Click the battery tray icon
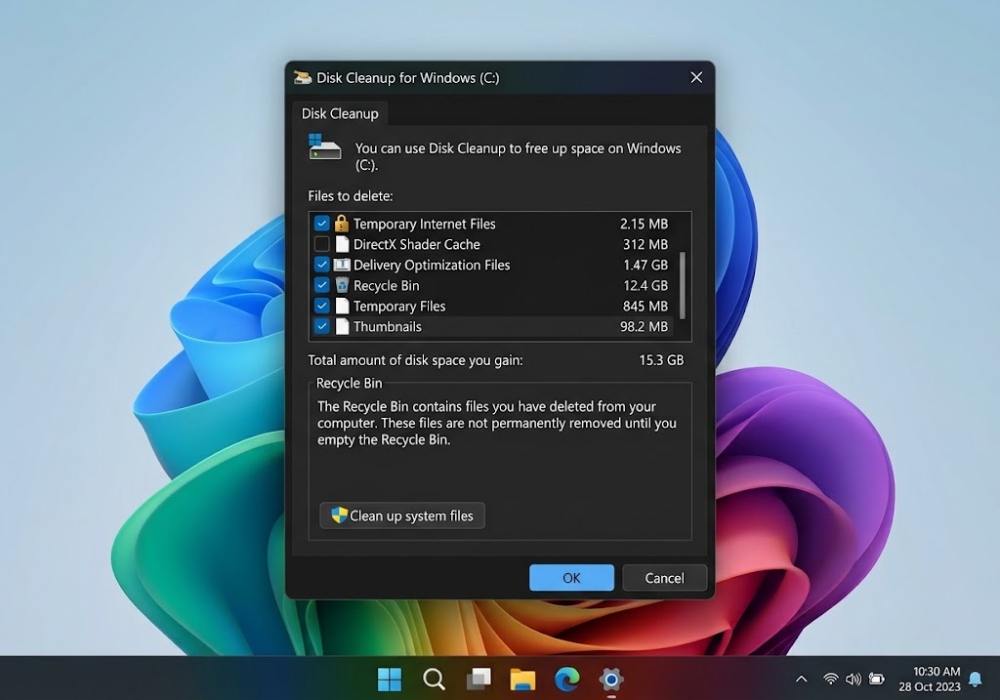Image resolution: width=1000 pixels, height=700 pixels. point(877,679)
